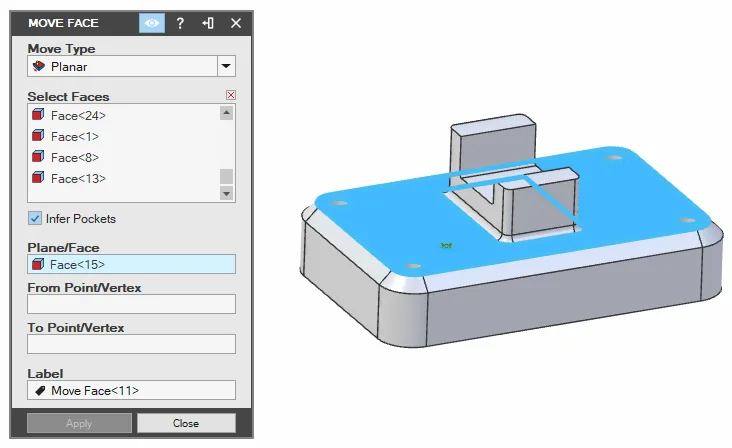
Task: Expand the Move Type dropdown arrow
Action: 226,66
